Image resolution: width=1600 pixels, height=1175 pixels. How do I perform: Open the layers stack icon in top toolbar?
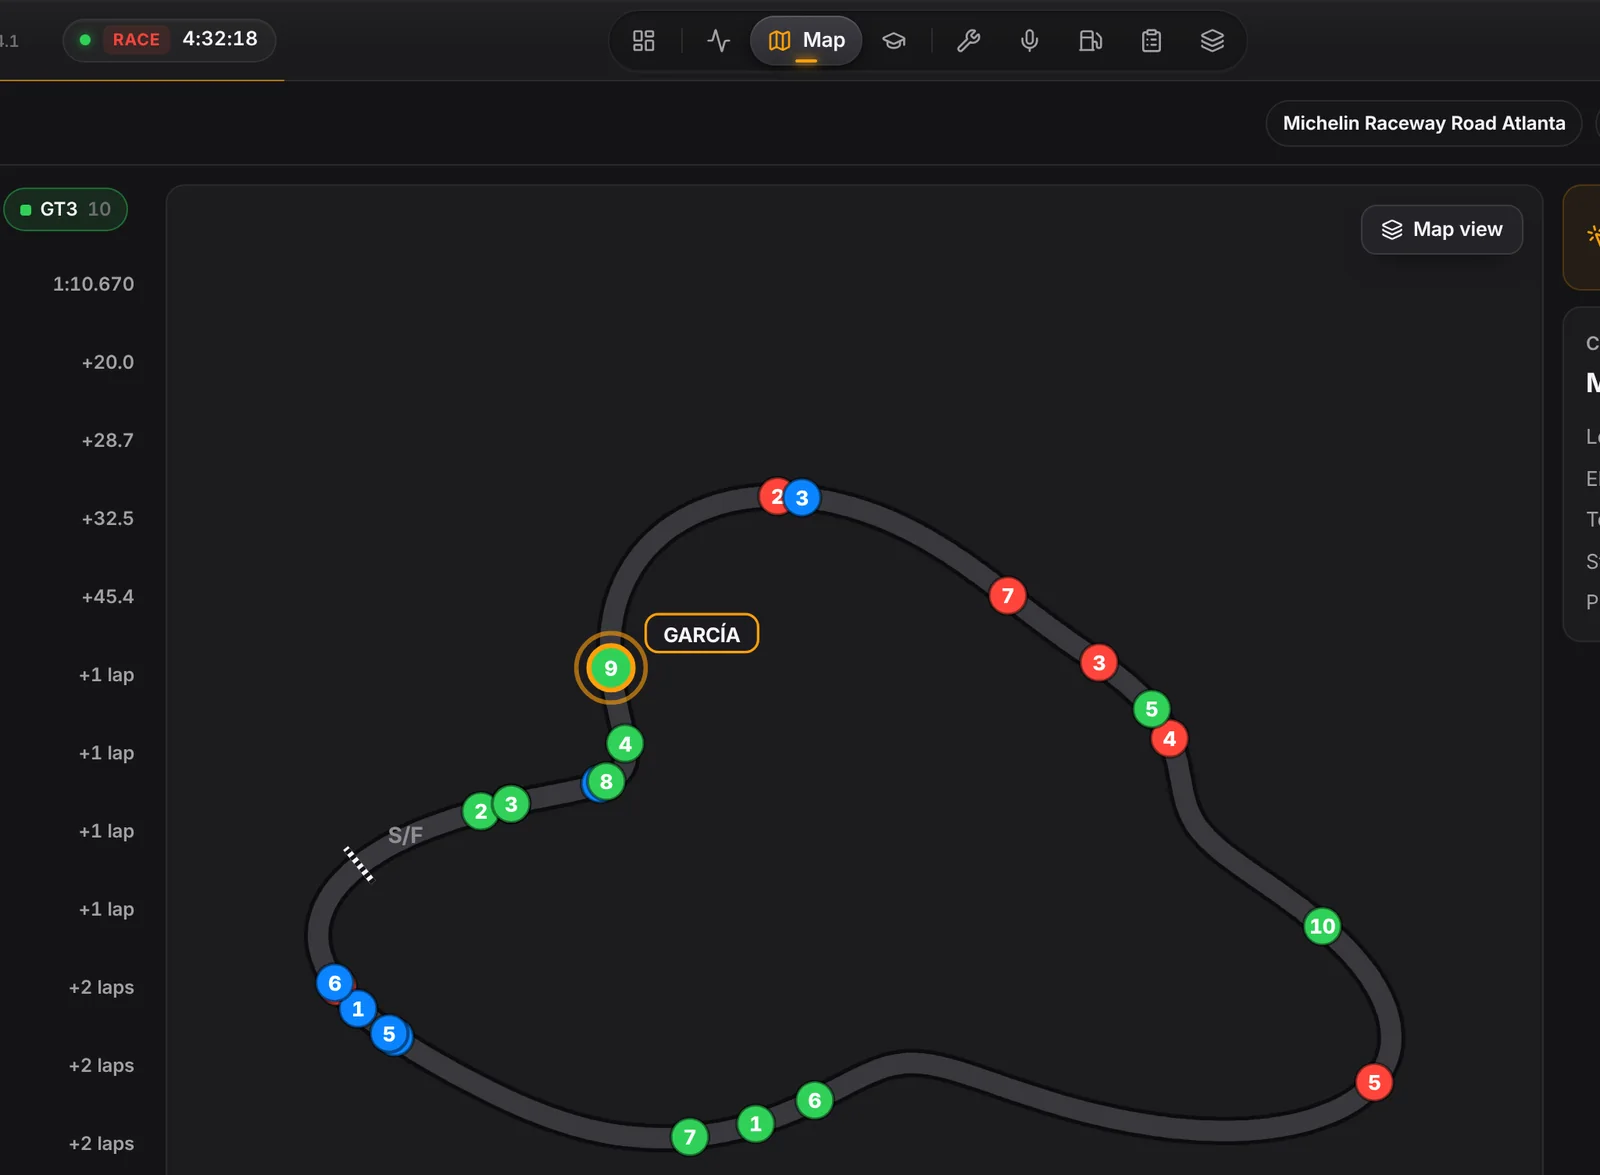pos(1212,41)
